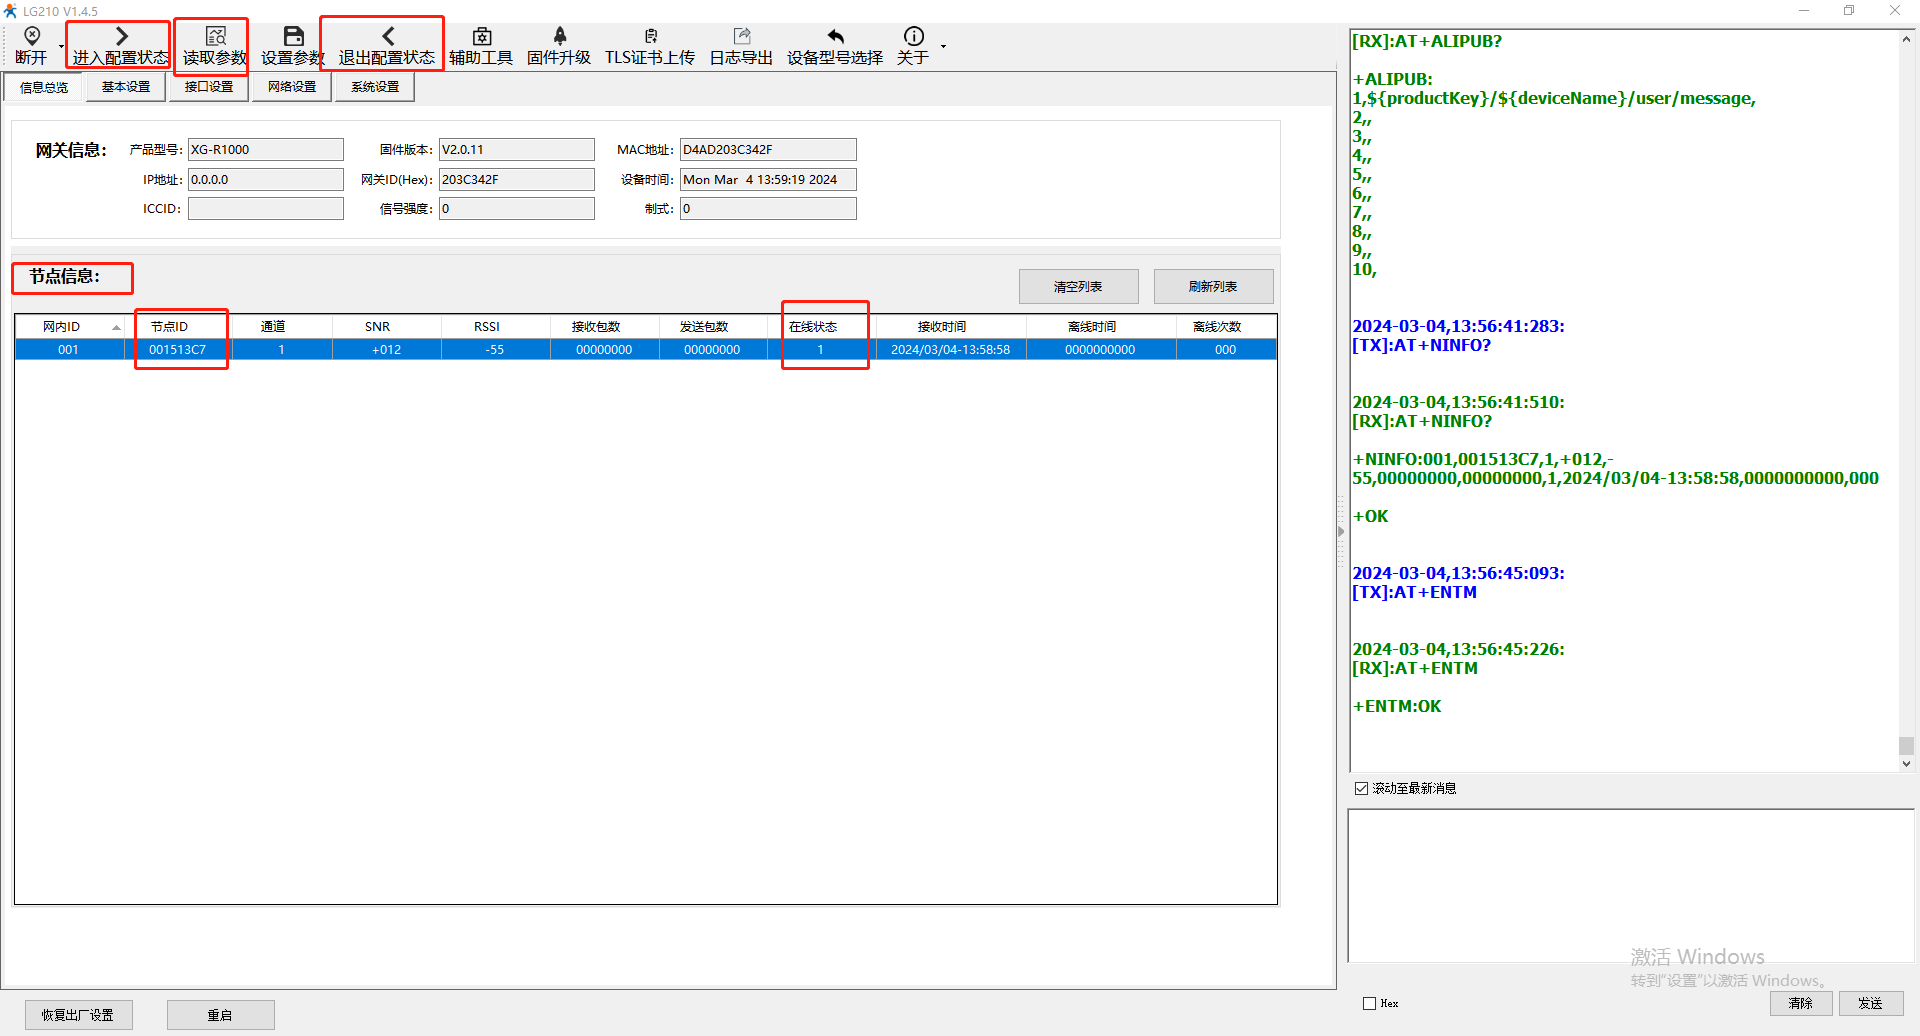This screenshot has width=1920, height=1036.
Task: Select node row cell 001513C7
Action: [x=178, y=350]
